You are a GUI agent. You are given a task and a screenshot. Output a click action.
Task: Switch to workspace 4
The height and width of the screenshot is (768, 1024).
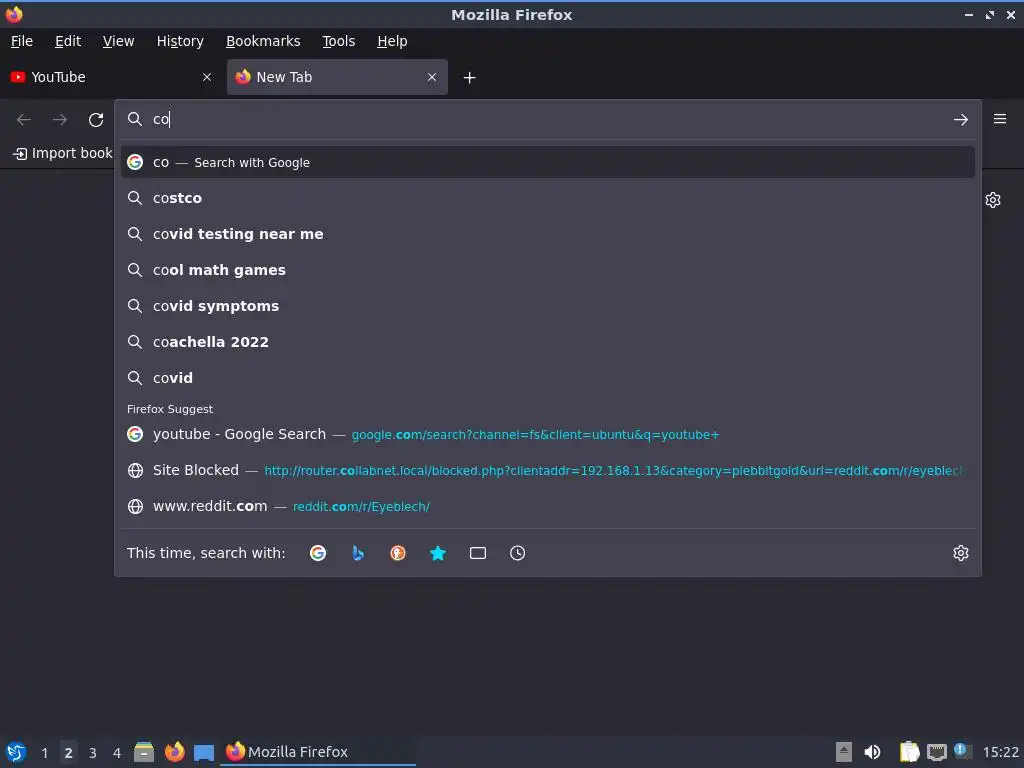click(117, 753)
